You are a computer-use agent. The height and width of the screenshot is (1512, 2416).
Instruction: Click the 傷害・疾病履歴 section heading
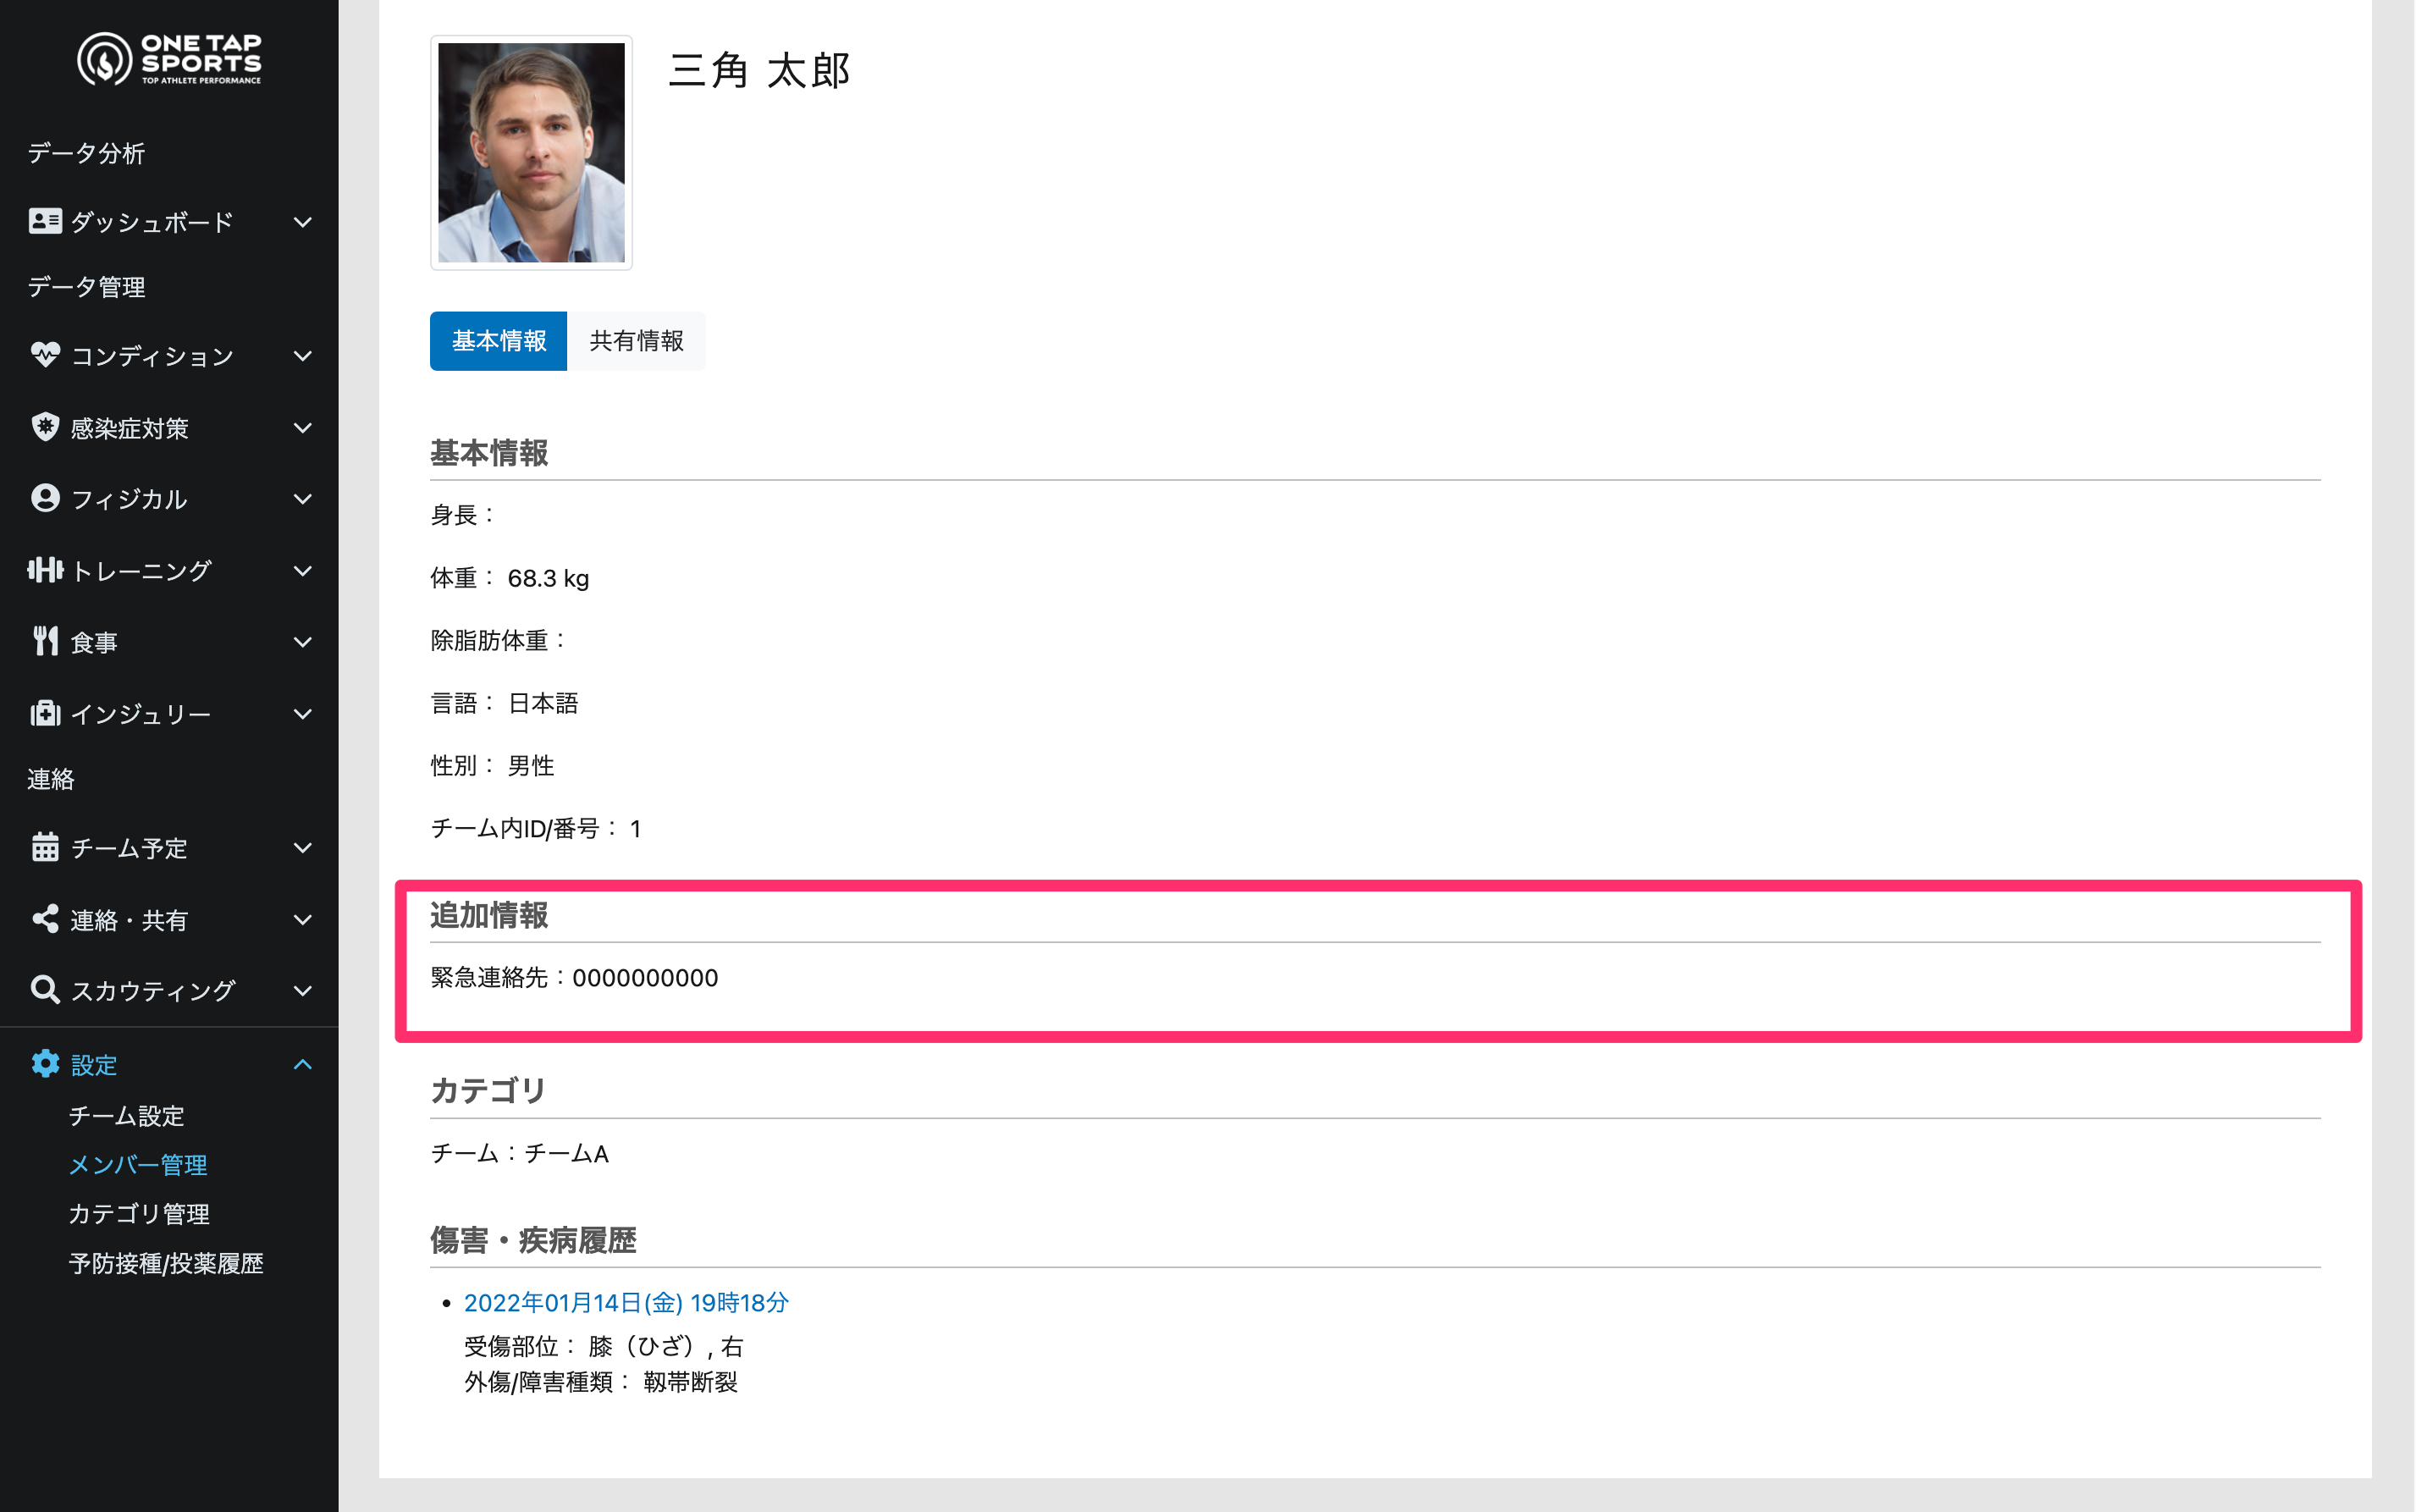pos(533,1241)
